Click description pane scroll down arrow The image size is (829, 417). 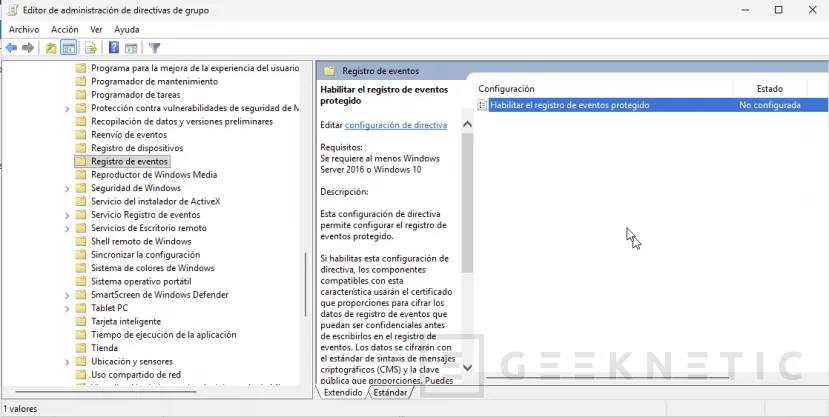(x=467, y=367)
